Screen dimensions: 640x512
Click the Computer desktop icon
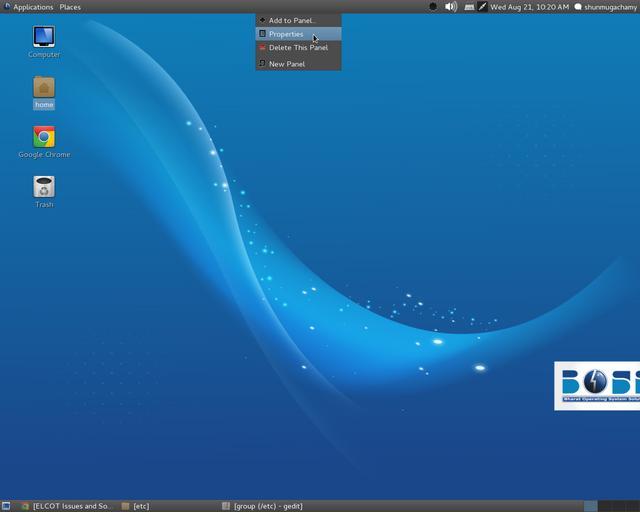pos(44,38)
